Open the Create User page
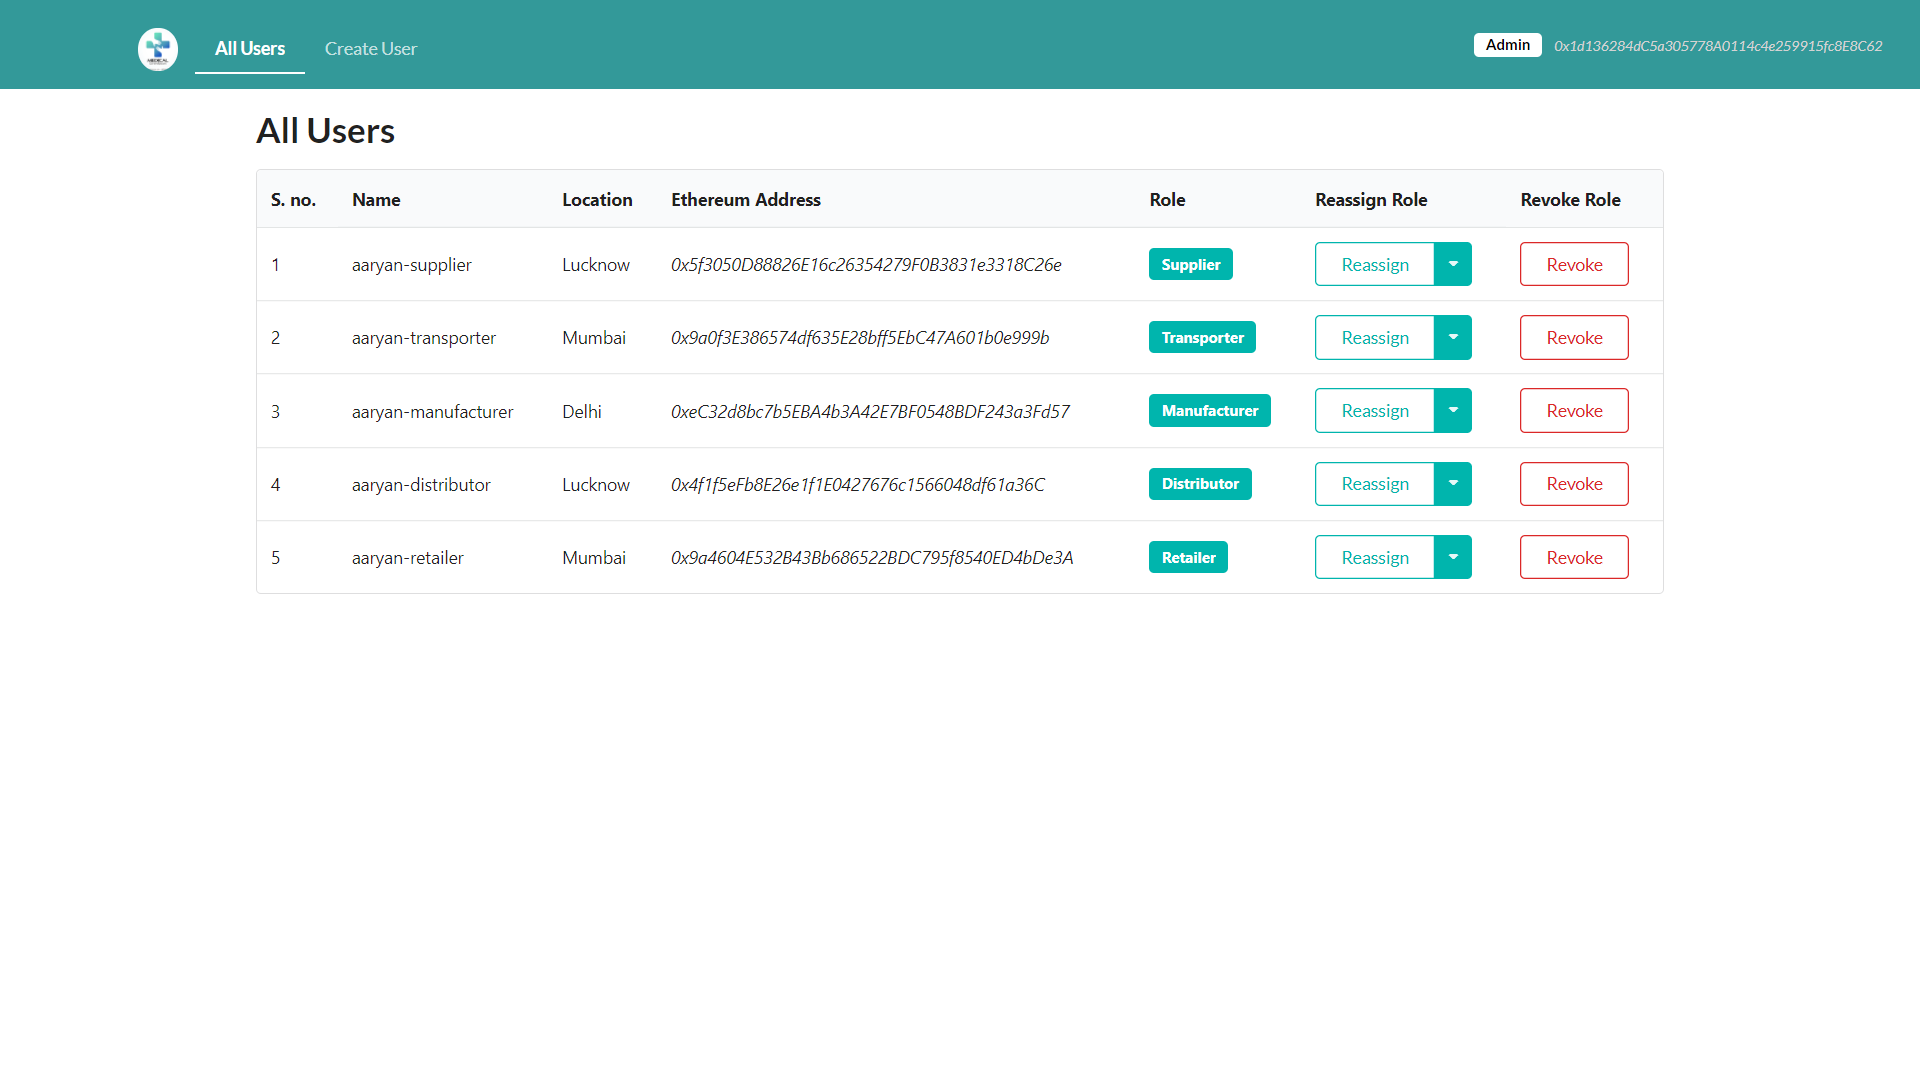This screenshot has height=1080, width=1920. pyautogui.click(x=371, y=47)
